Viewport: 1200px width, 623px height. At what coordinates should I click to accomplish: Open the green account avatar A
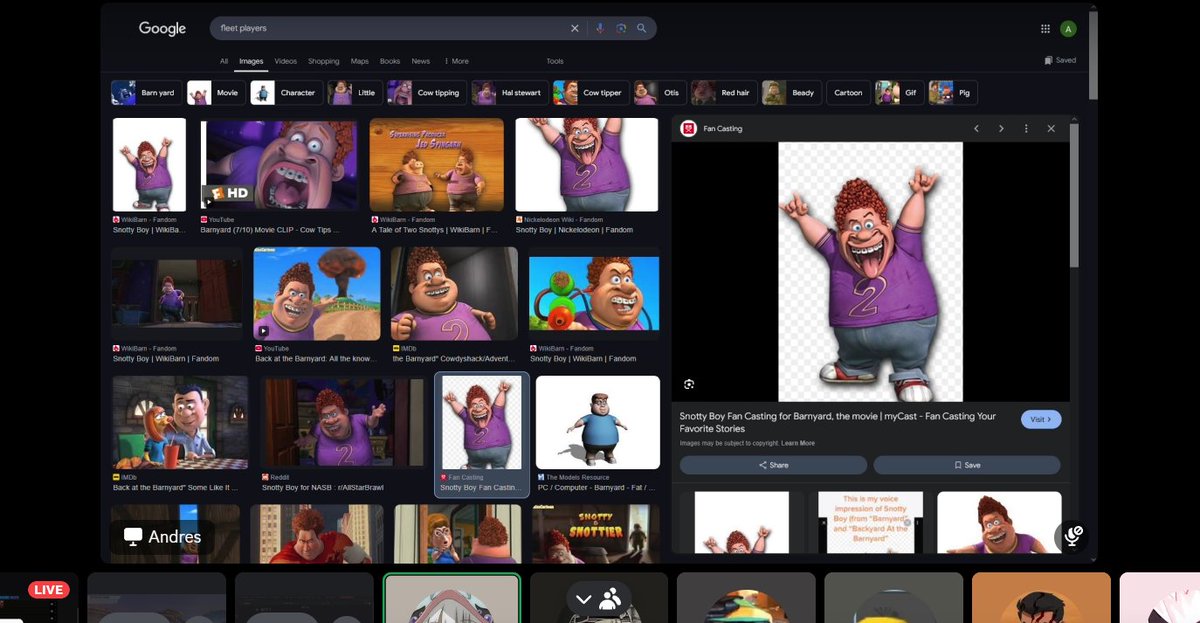(1068, 29)
